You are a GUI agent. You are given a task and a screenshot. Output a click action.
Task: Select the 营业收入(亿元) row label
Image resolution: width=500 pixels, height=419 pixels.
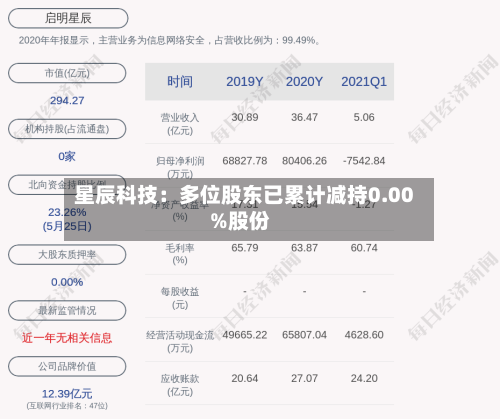tap(180, 124)
